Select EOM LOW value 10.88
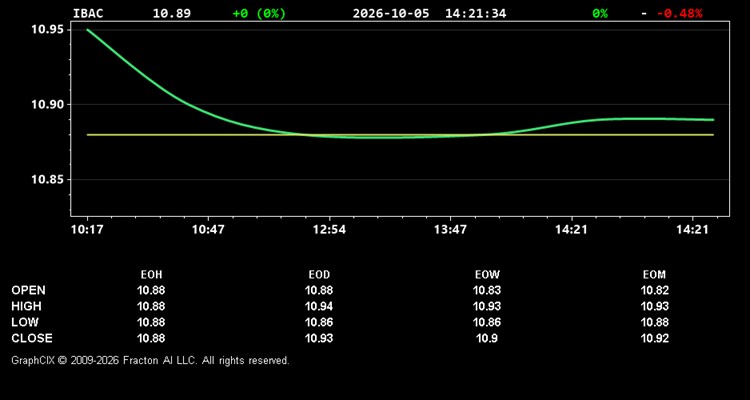This screenshot has height=400, width=750. 654,322
